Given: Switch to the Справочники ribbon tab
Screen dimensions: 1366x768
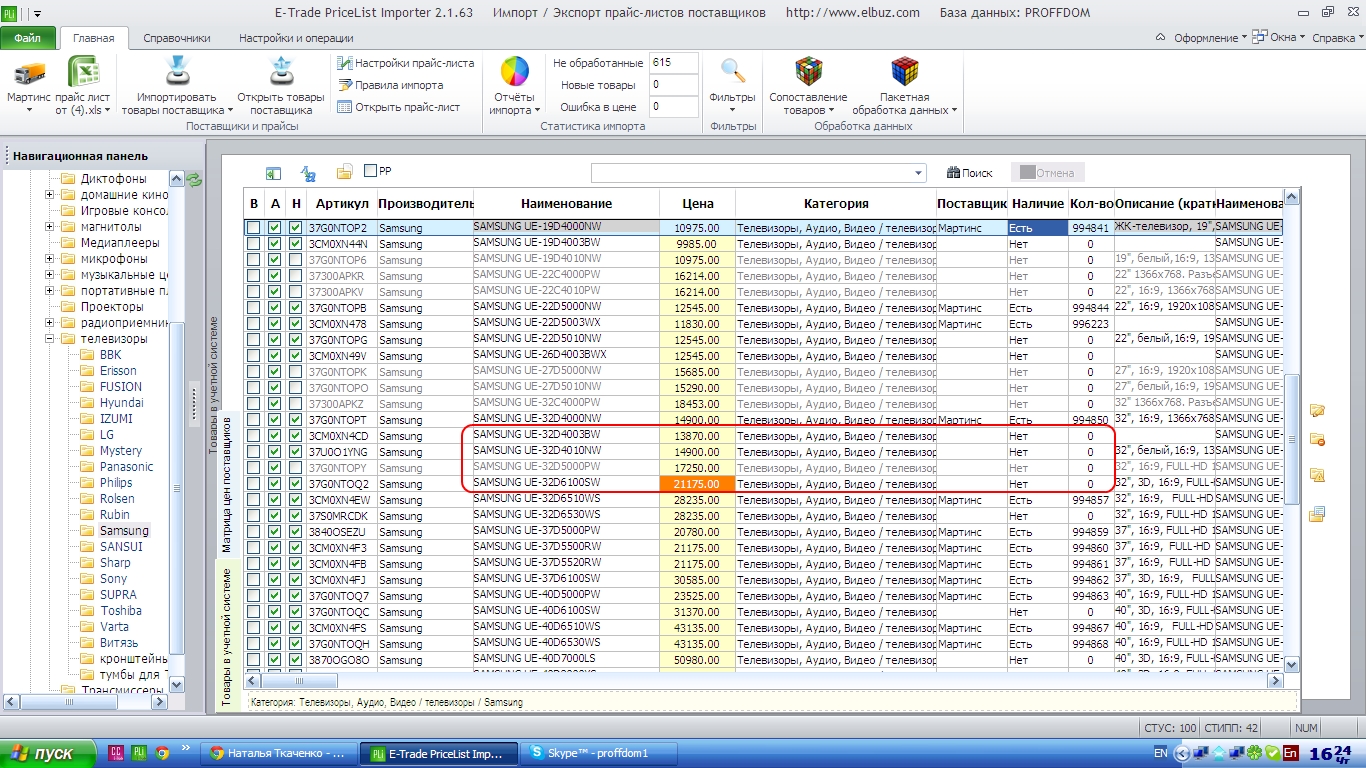Looking at the screenshot, I should click(177, 38).
